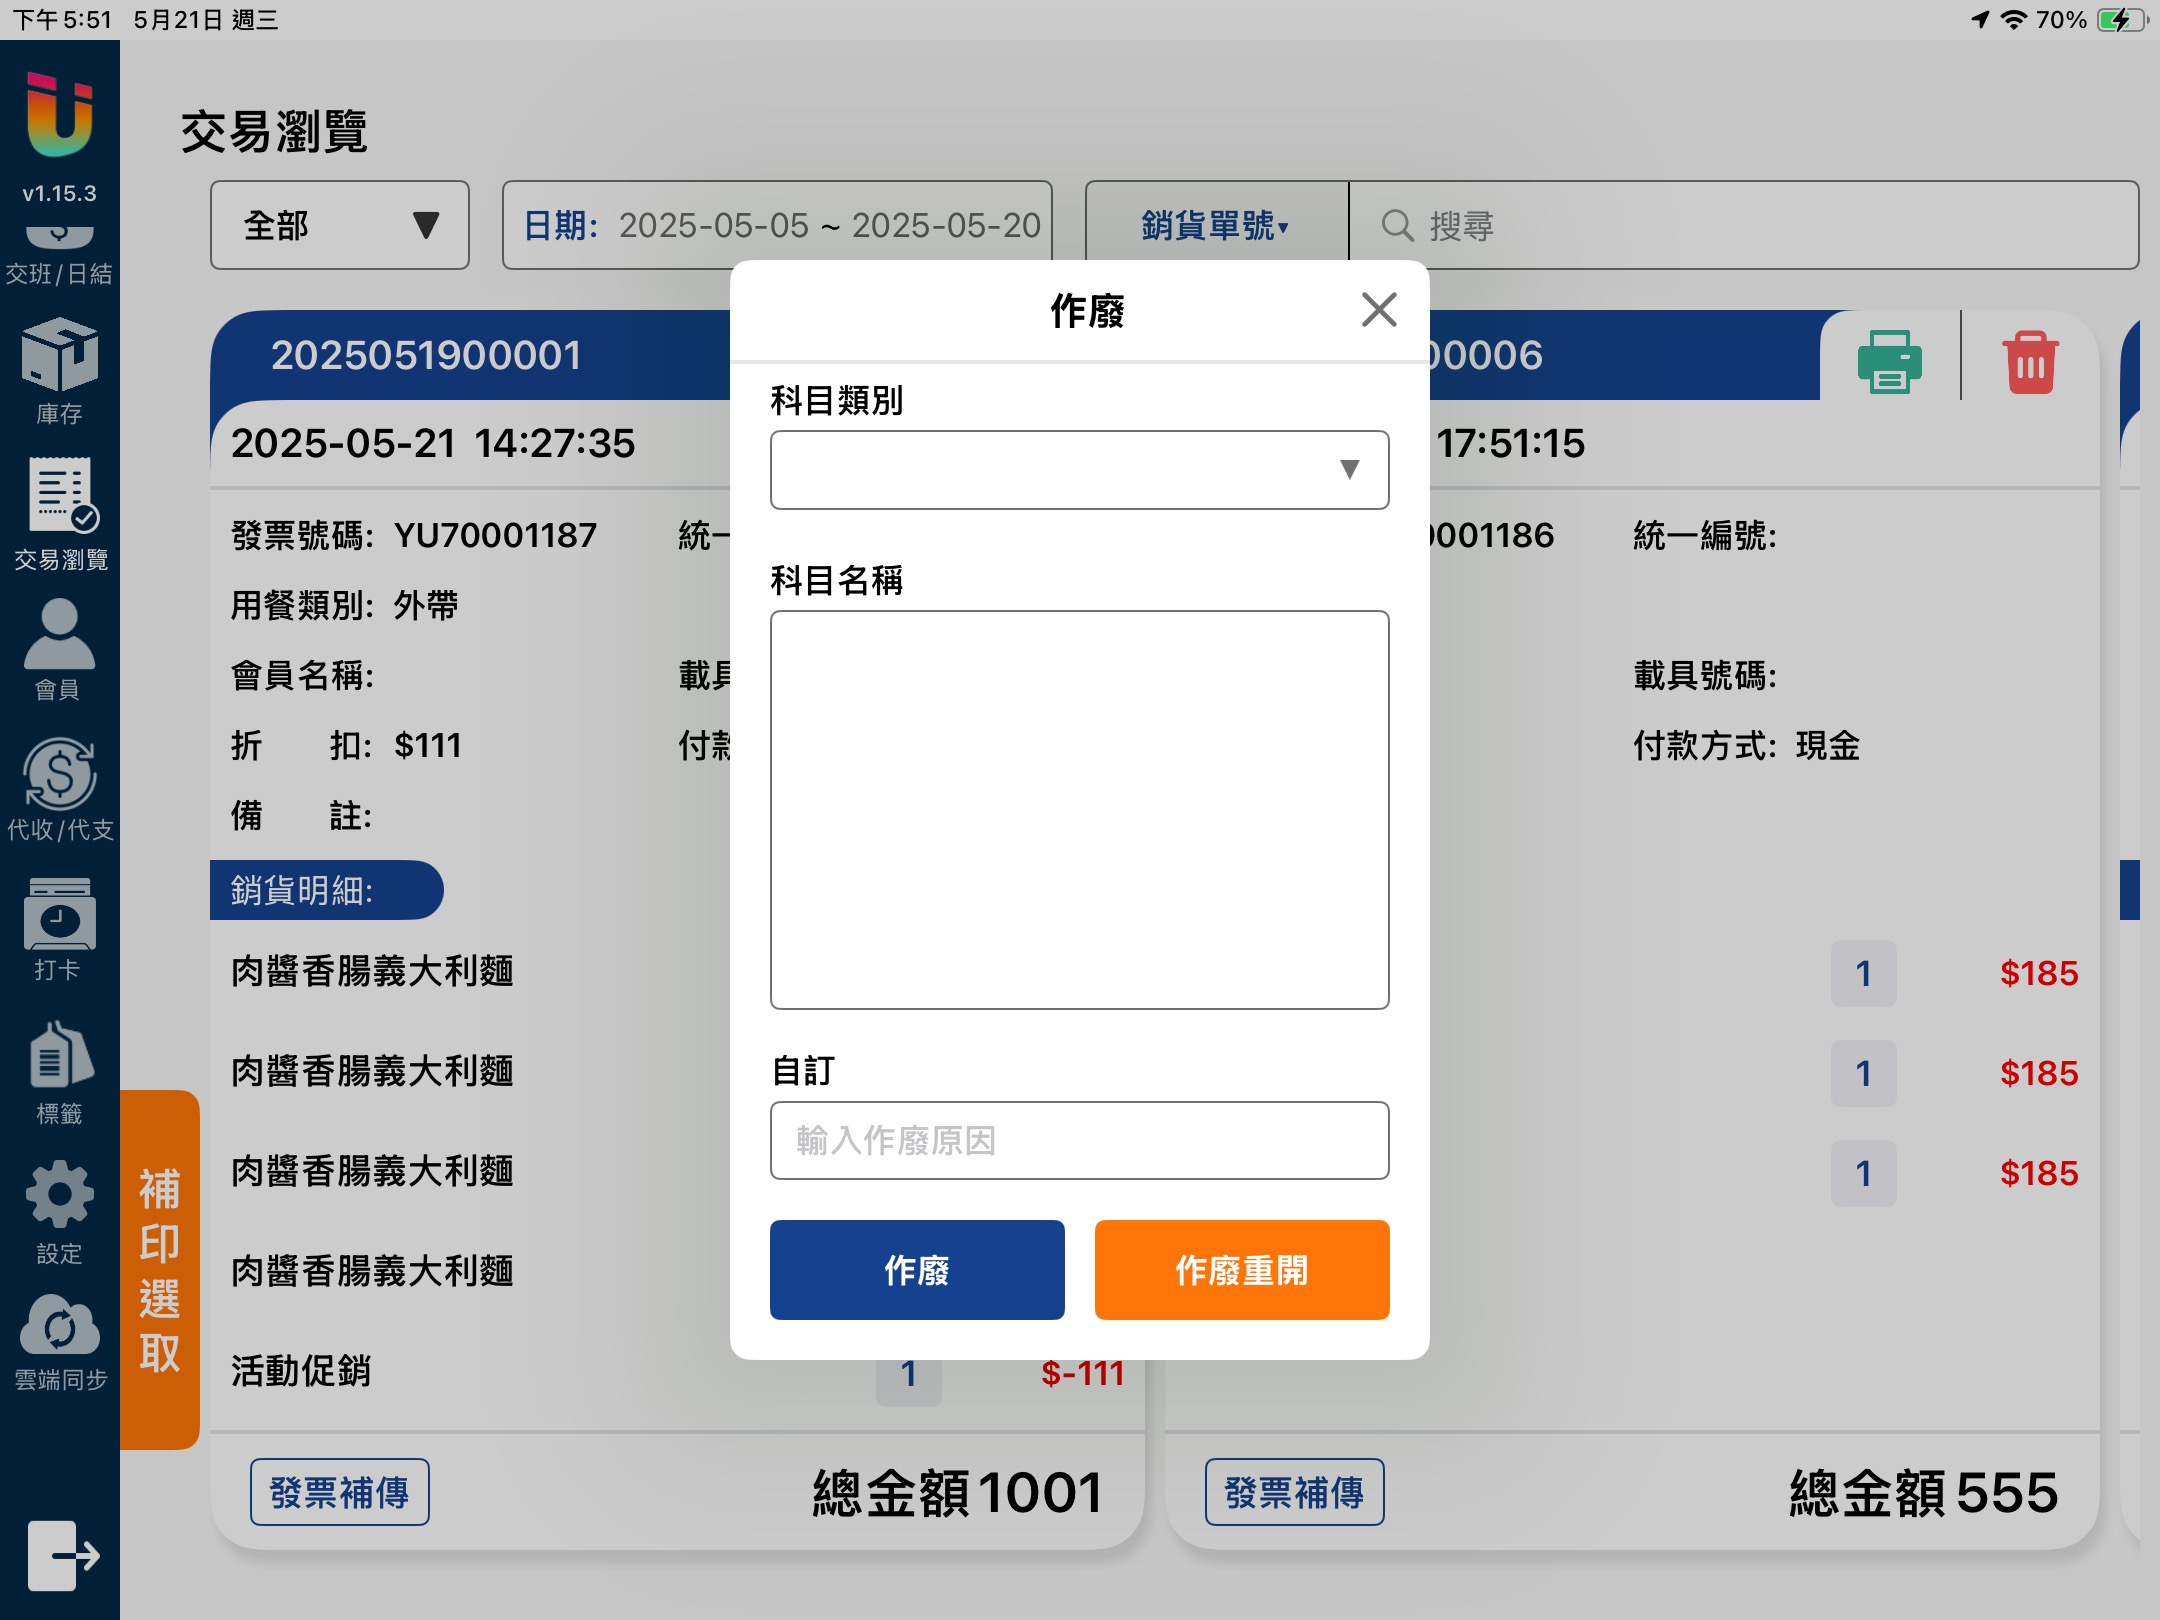Viewport: 2160px width, 1620px height.
Task: Open the 補印選取 orange side tab
Action: point(160,1269)
